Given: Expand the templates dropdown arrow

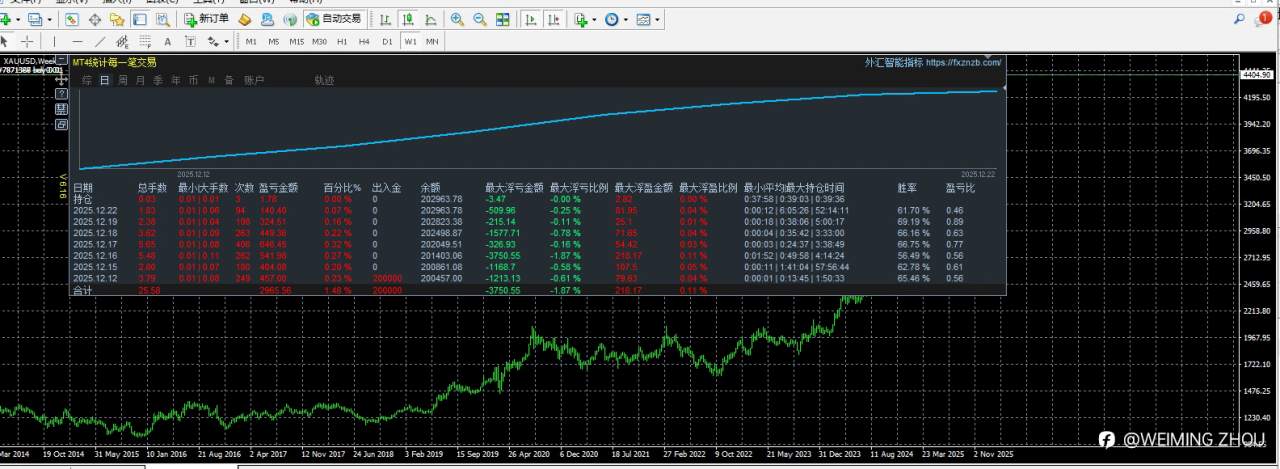Looking at the screenshot, I should (x=658, y=20).
